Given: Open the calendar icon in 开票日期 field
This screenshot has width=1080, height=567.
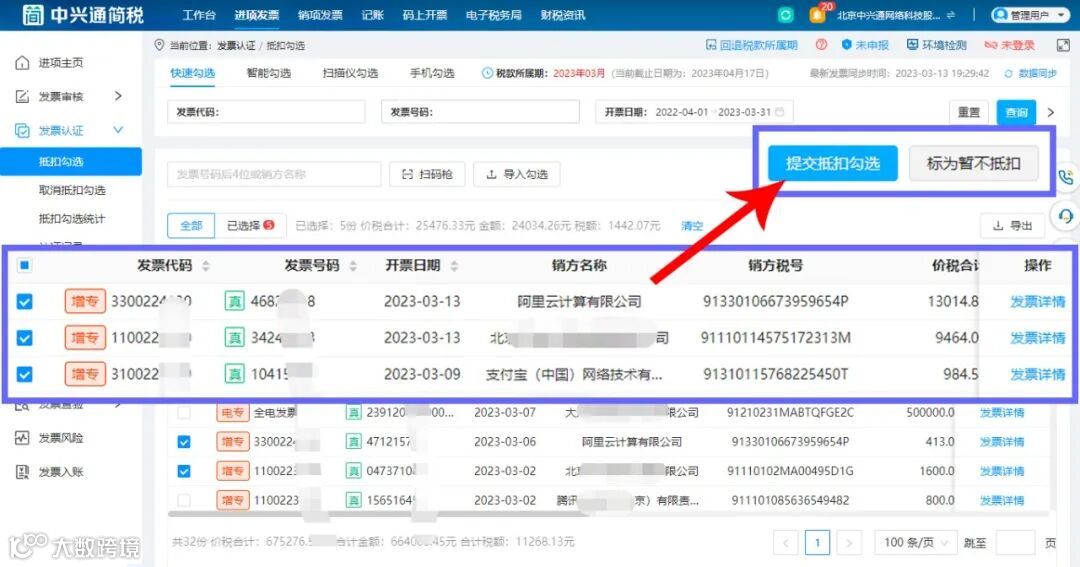Looking at the screenshot, I should click(780, 112).
